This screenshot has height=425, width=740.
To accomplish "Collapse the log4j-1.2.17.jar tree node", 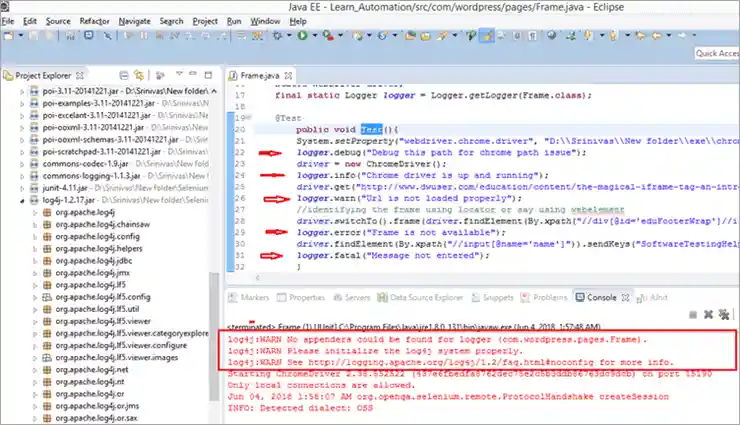I will click(22, 200).
